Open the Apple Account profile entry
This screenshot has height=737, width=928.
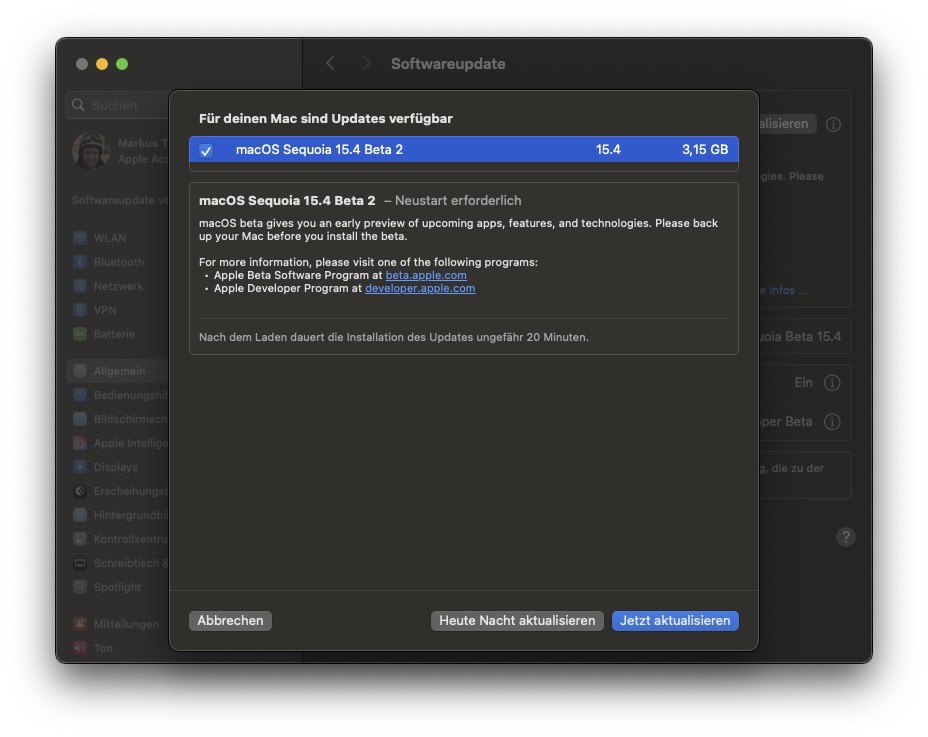pyautogui.click(x=120, y=151)
